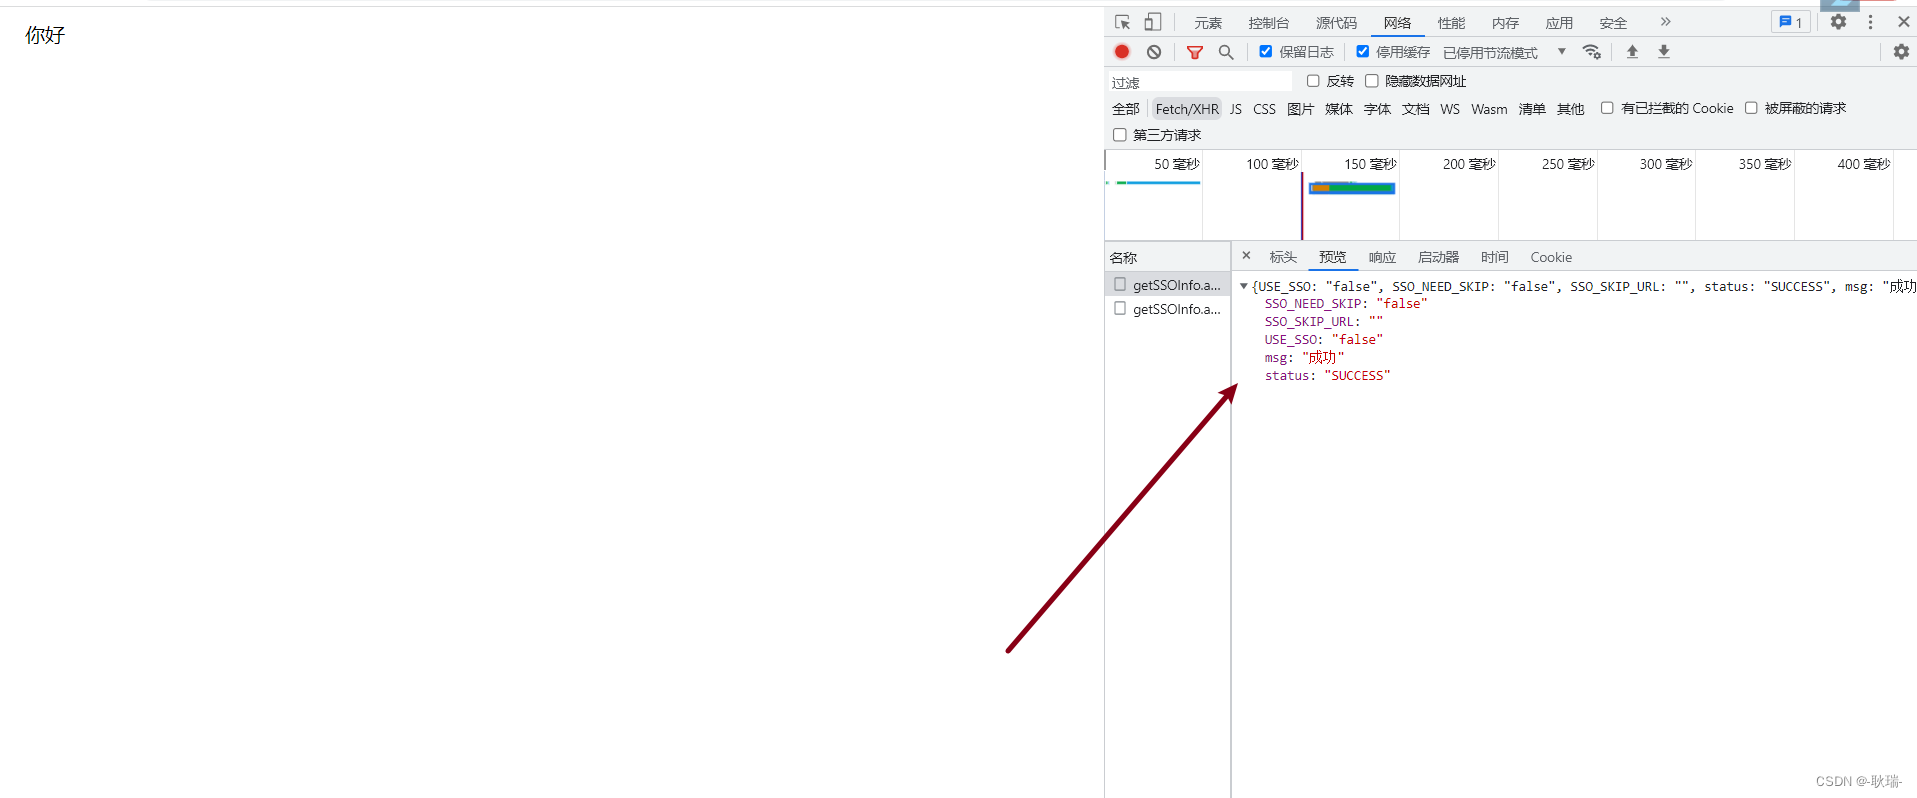Show more DevTools tabs chevron
This screenshot has height=798, width=1917.
point(1665,22)
